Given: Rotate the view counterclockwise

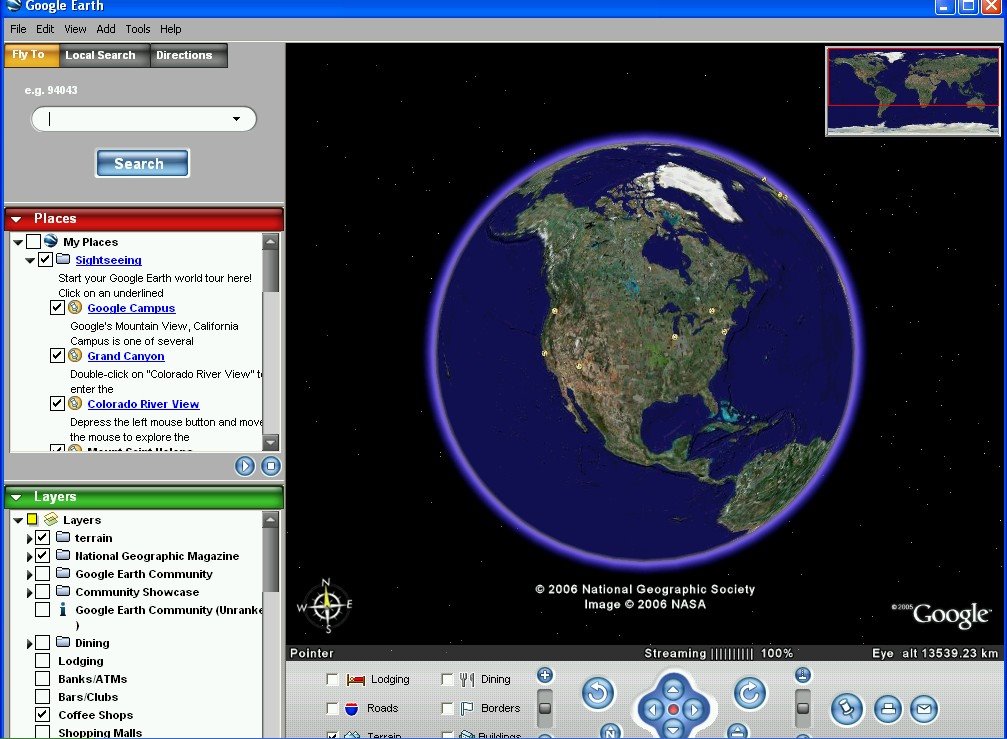Looking at the screenshot, I should coord(598,693).
